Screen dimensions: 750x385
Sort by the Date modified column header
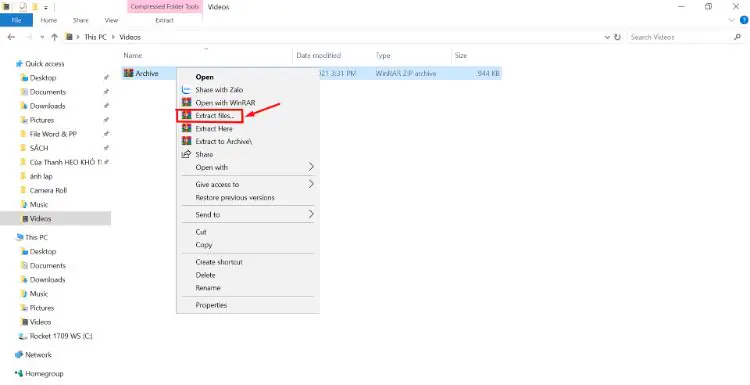coord(319,55)
